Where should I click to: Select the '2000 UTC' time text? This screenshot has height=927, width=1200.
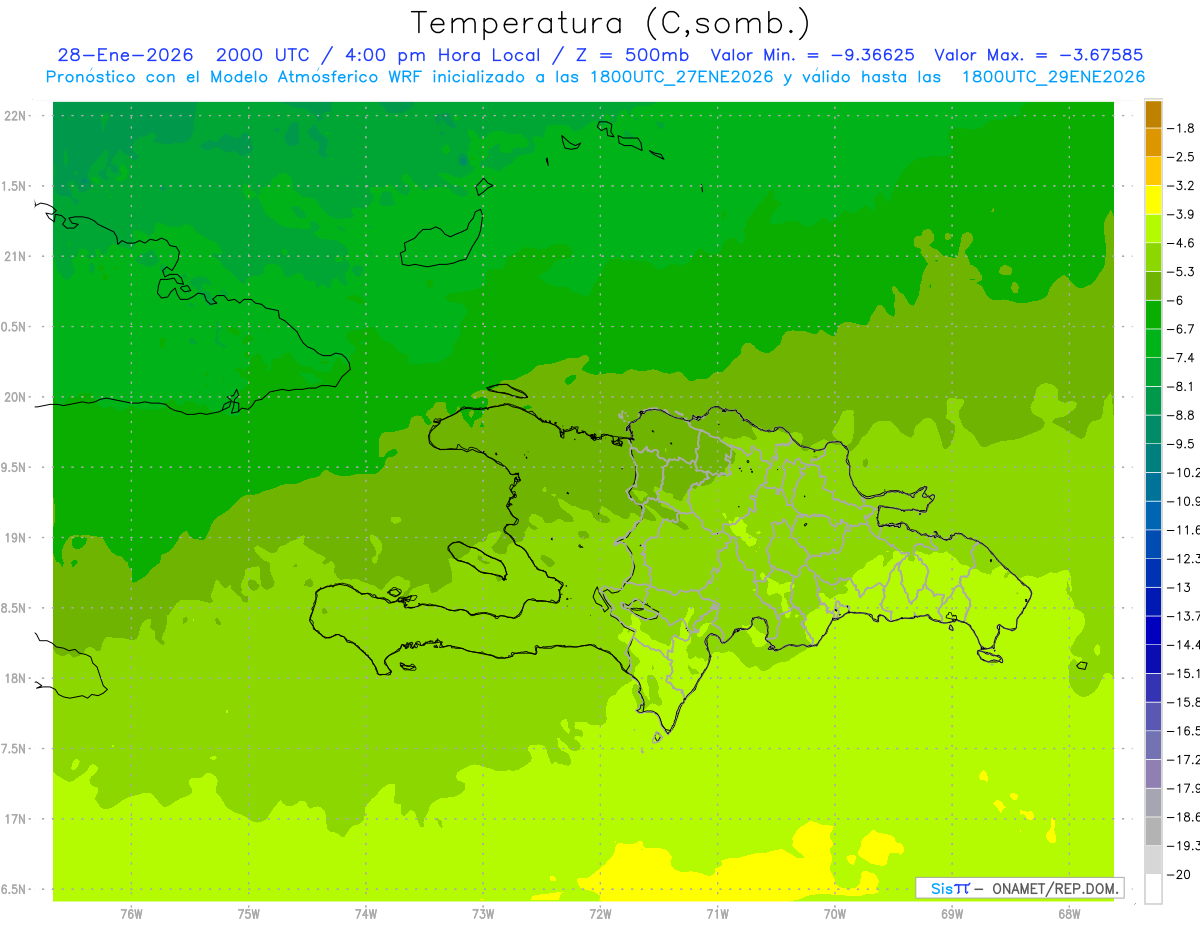point(264,55)
